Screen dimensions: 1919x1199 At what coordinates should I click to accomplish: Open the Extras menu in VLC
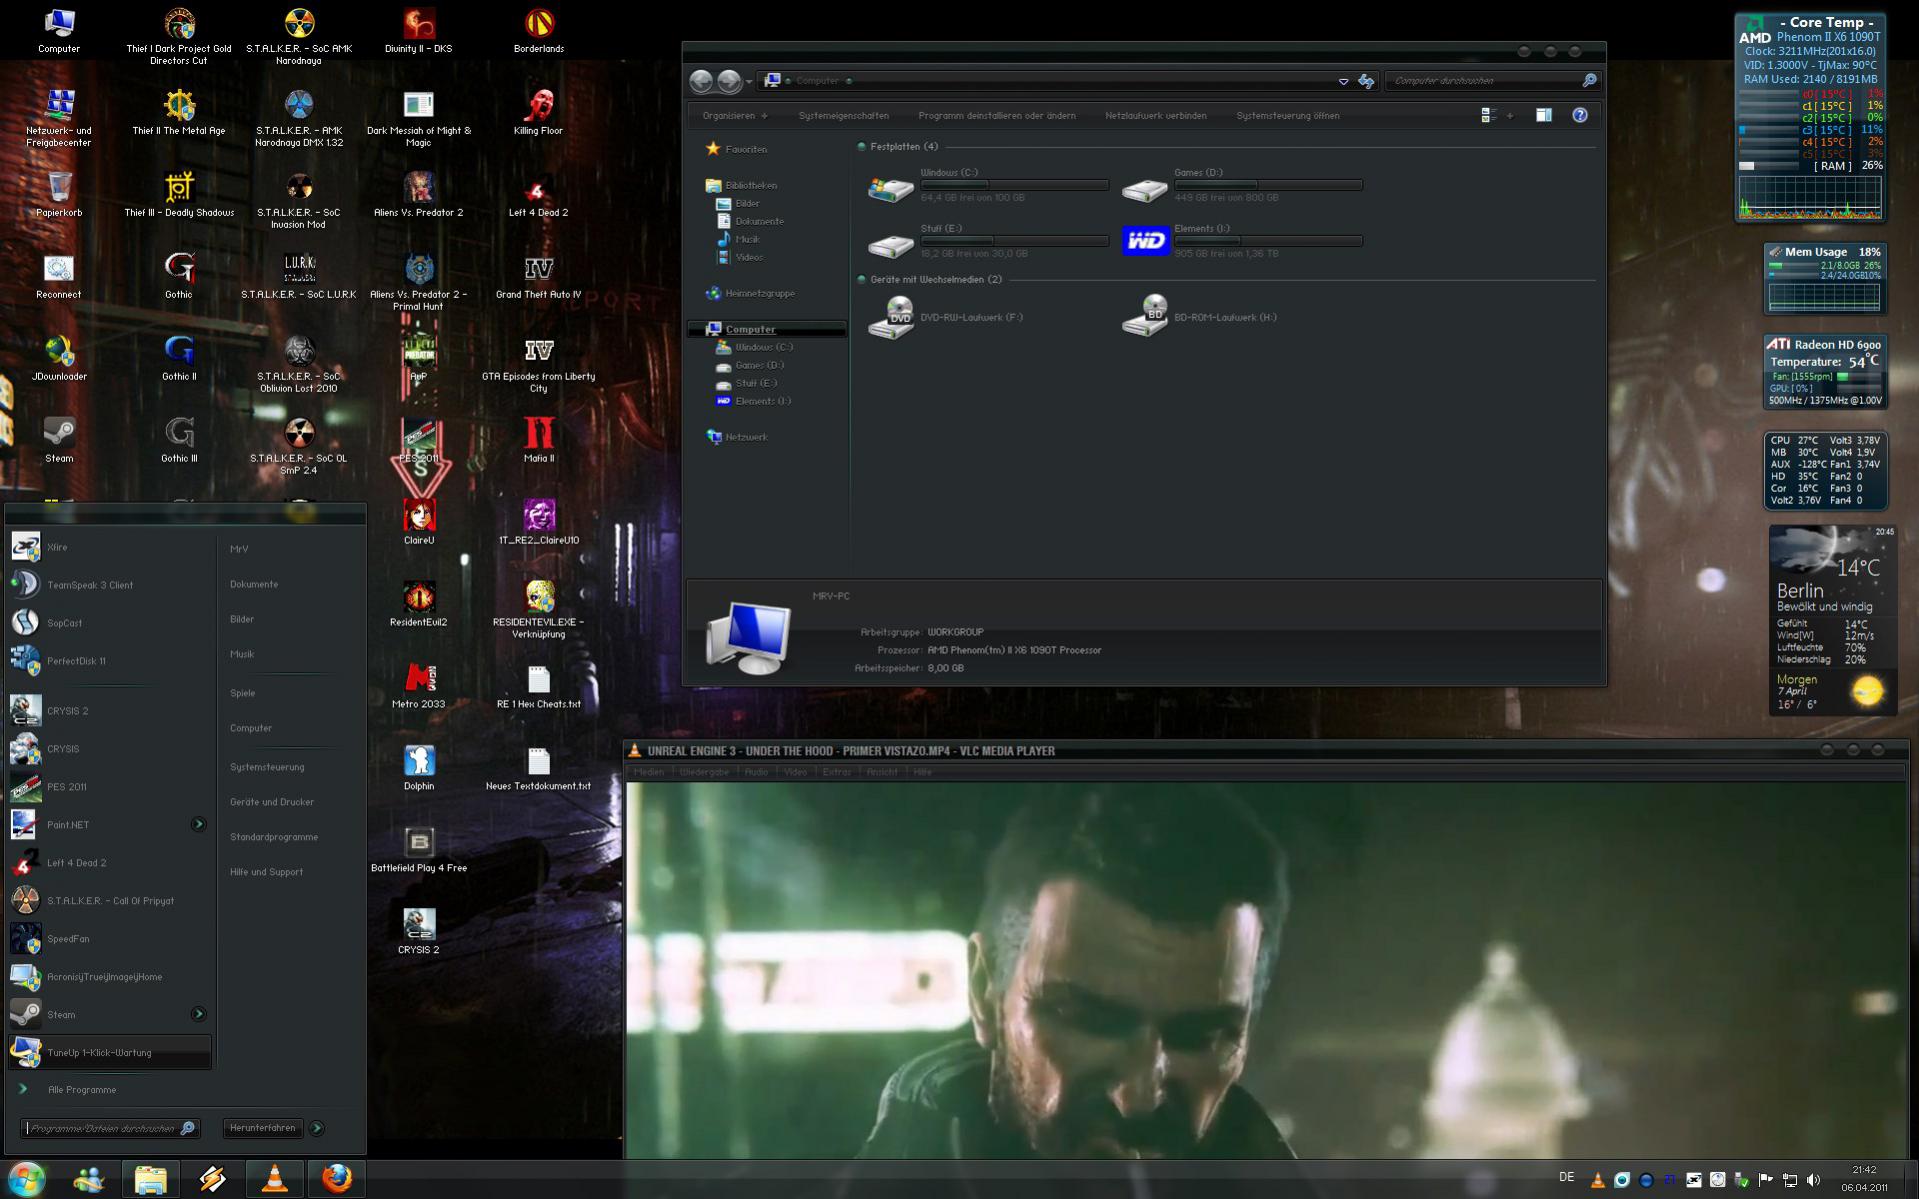click(837, 772)
